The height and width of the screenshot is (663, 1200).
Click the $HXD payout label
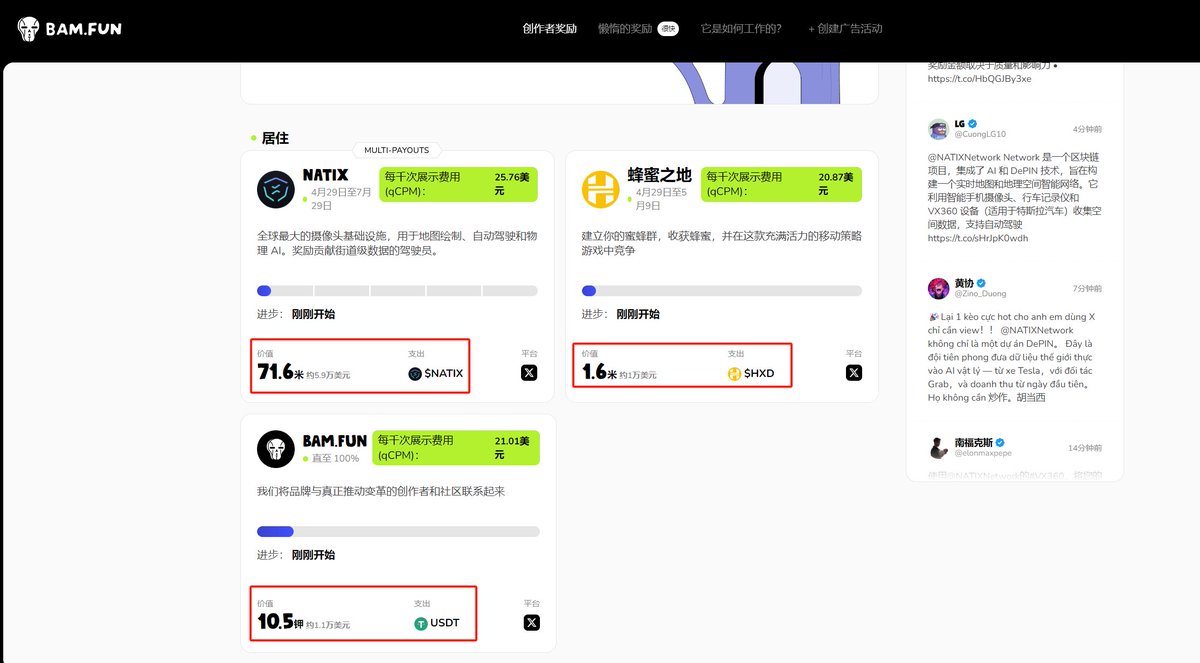pyautogui.click(x=759, y=374)
